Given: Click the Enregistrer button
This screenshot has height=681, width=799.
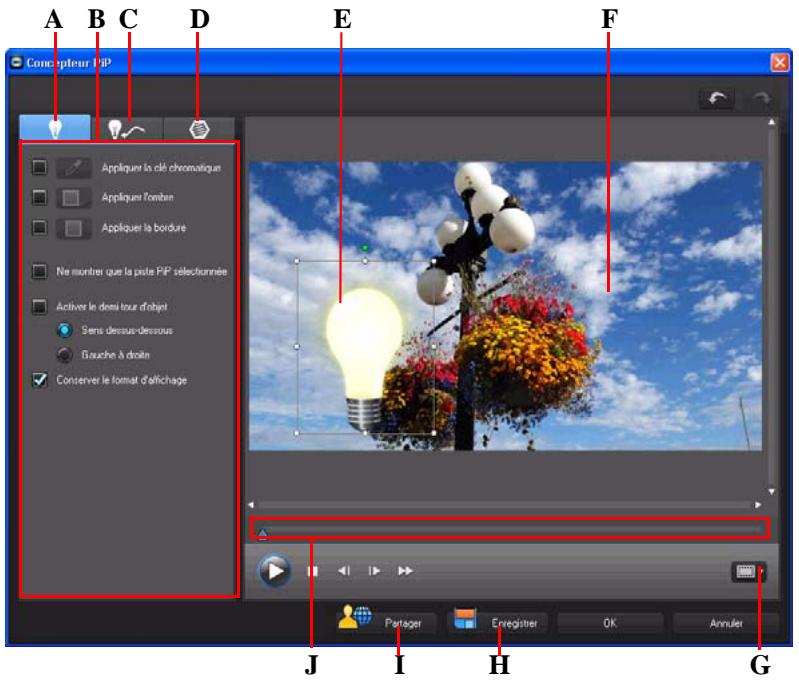Looking at the screenshot, I should 497,622.
